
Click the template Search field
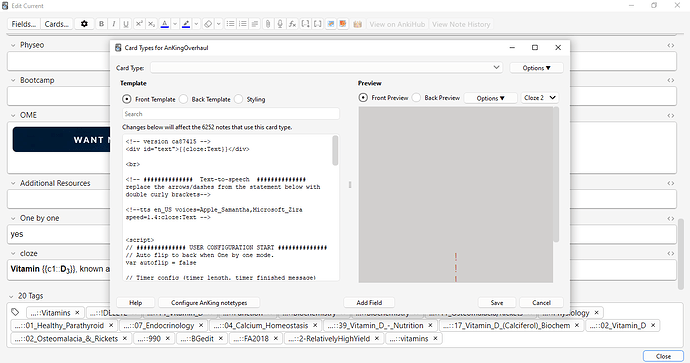pos(231,114)
